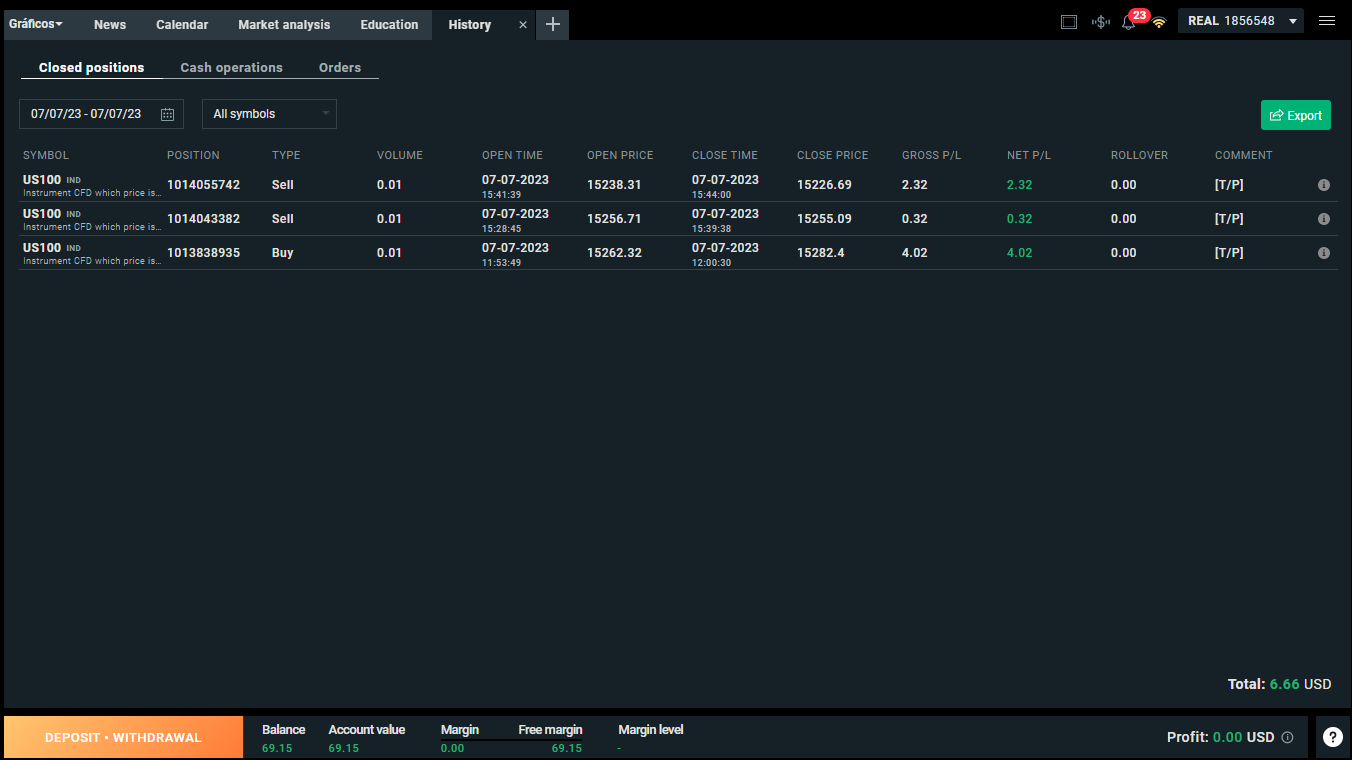Viewport: 1352px width, 760px height.
Task: Select the Closed positions sub-tab
Action: tap(92, 68)
